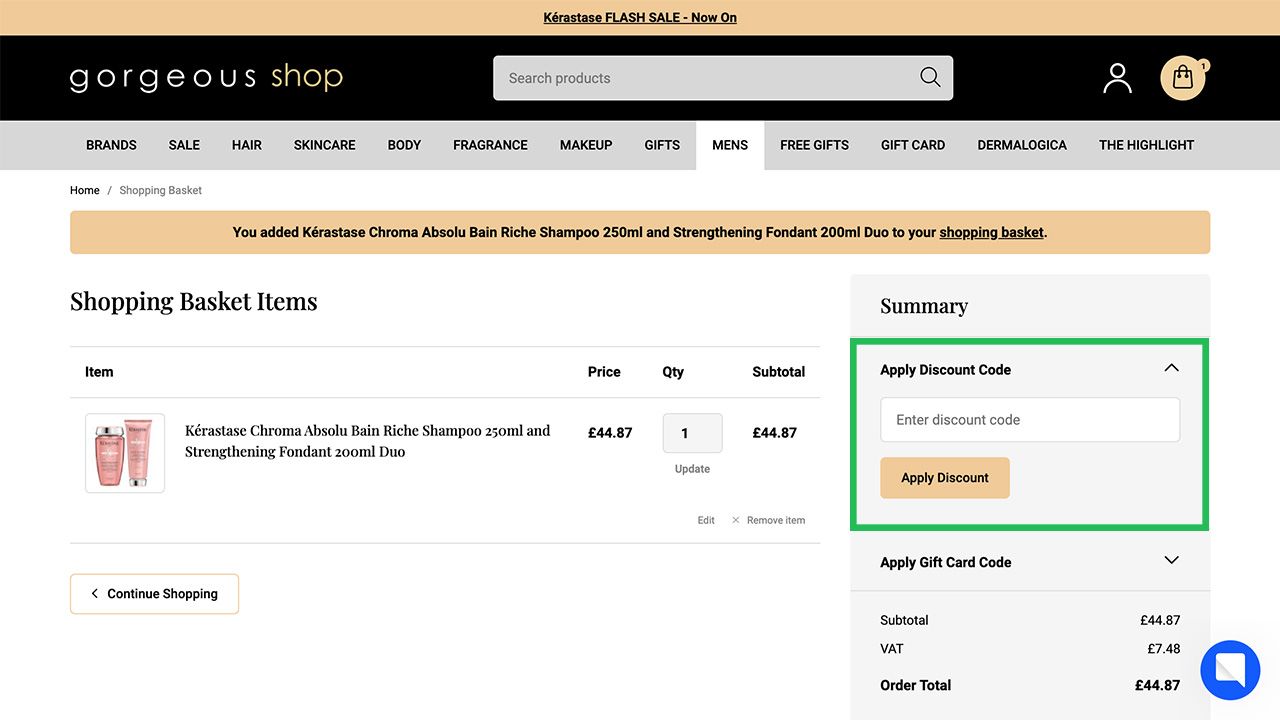Open the GIFT CARD menu item
Image resolution: width=1280 pixels, height=720 pixels.
point(913,145)
